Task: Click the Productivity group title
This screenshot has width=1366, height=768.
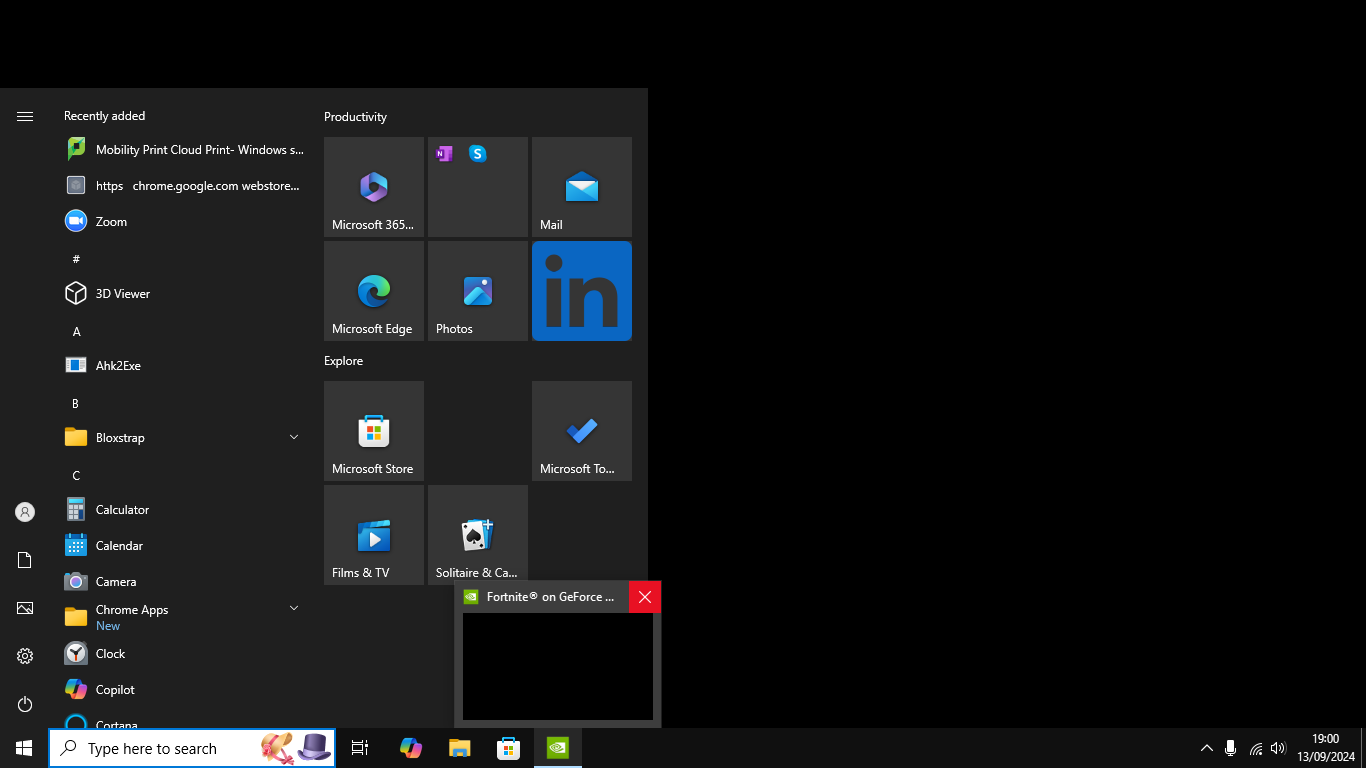Action: pos(355,117)
